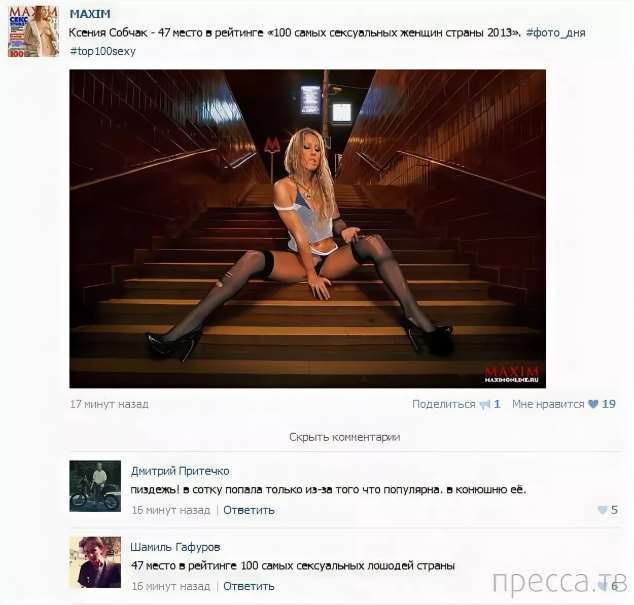
Task: Open Шамиль Гафуров's avatar photo
Action: coord(95,562)
